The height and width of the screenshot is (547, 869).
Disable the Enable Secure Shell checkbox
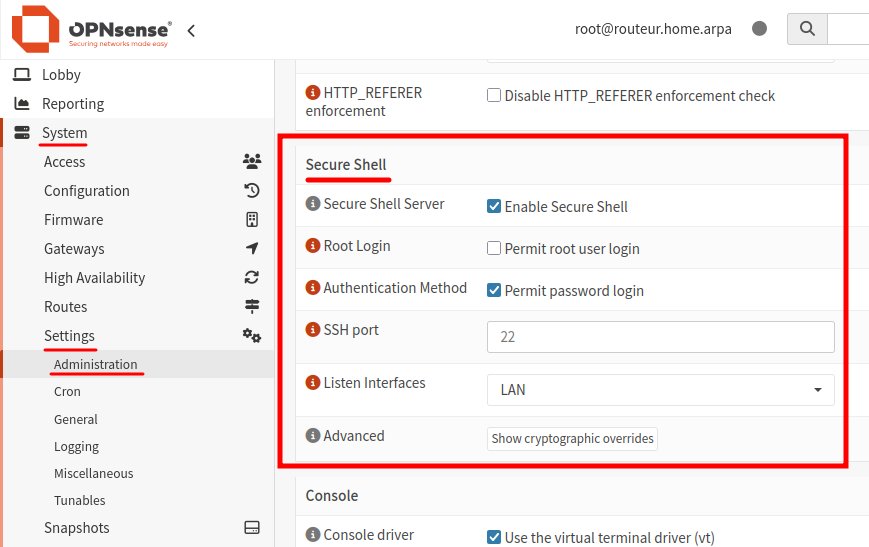point(494,207)
